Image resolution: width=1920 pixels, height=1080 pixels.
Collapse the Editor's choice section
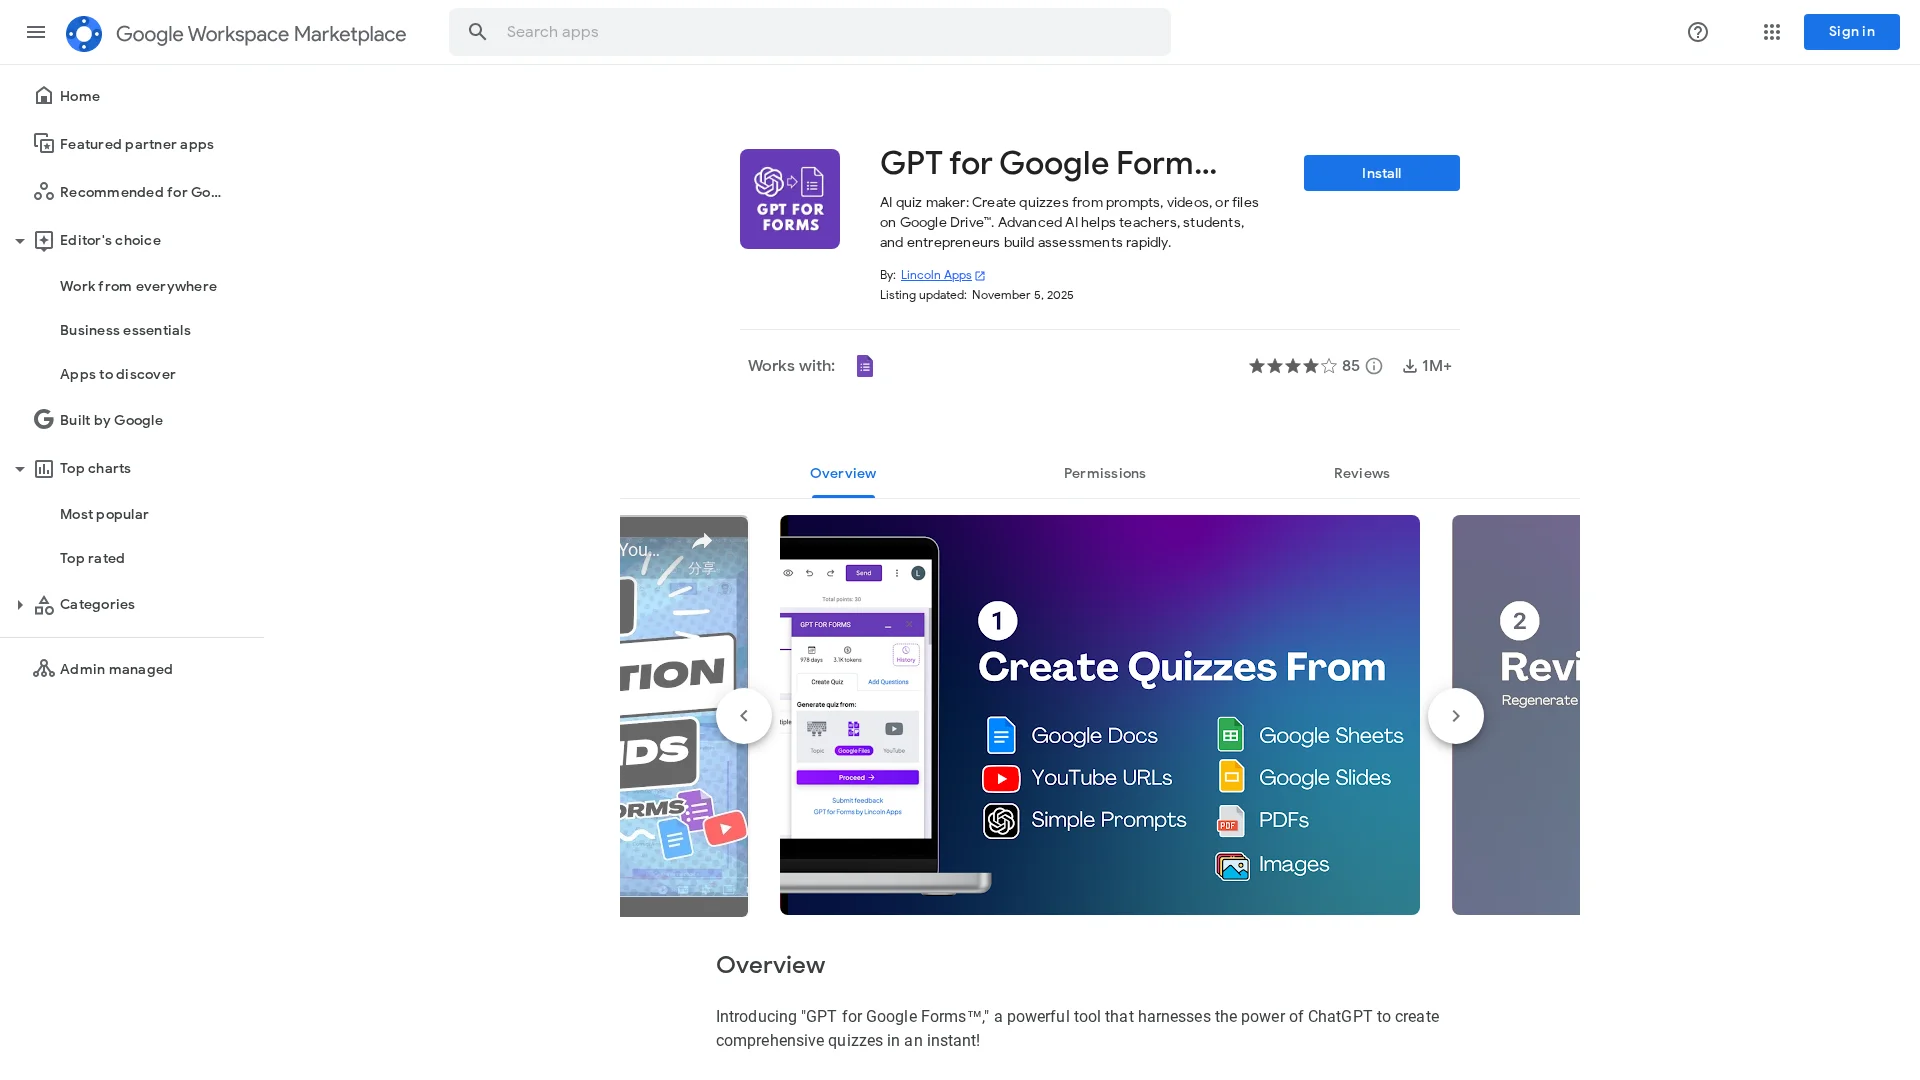pos(19,240)
